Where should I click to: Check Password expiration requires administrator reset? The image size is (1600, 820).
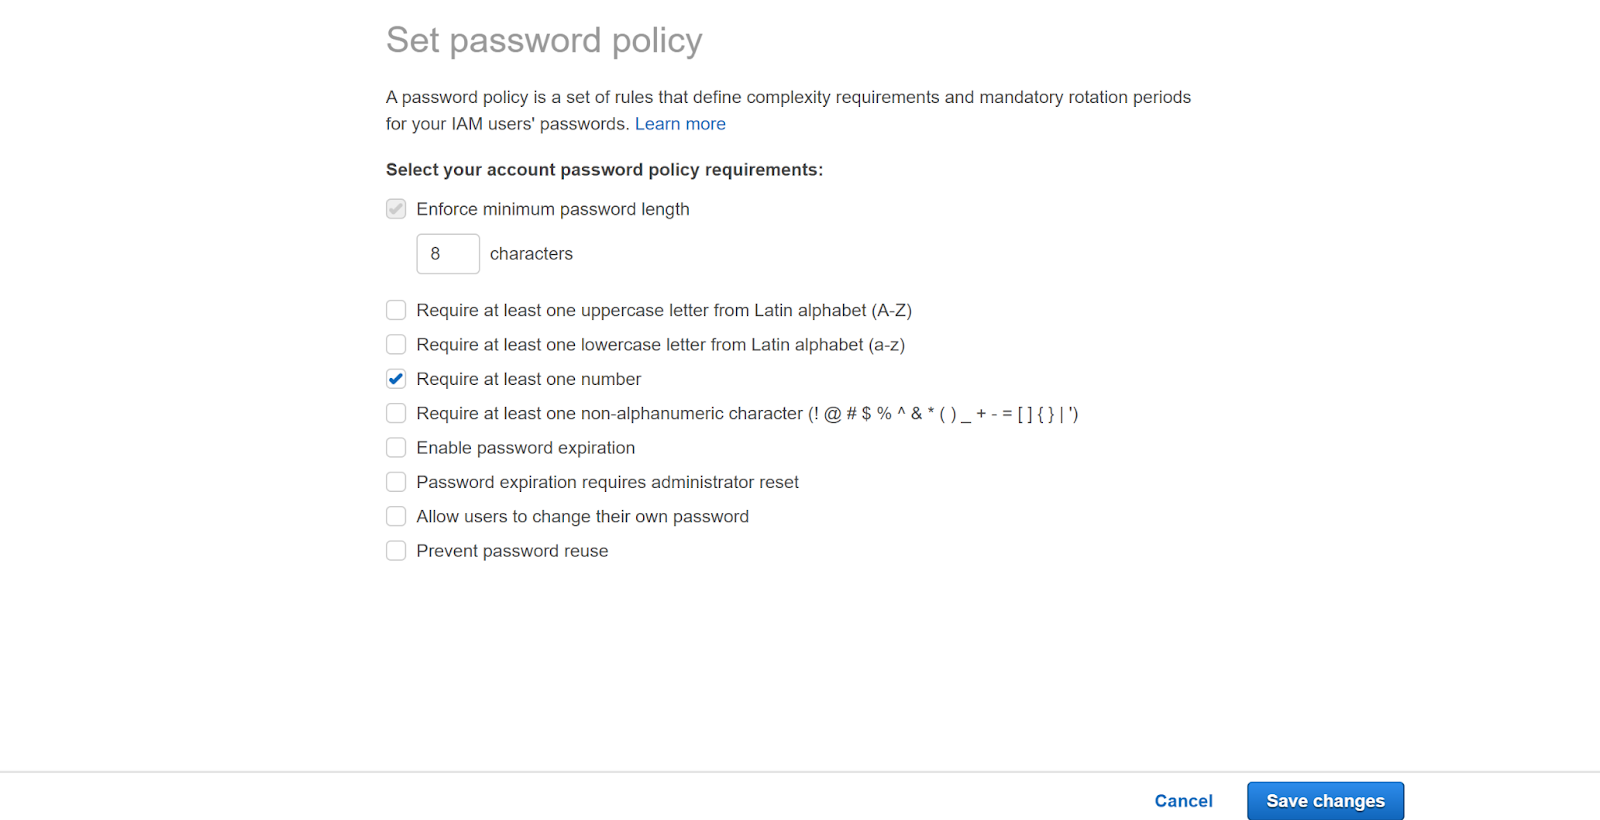(x=396, y=482)
